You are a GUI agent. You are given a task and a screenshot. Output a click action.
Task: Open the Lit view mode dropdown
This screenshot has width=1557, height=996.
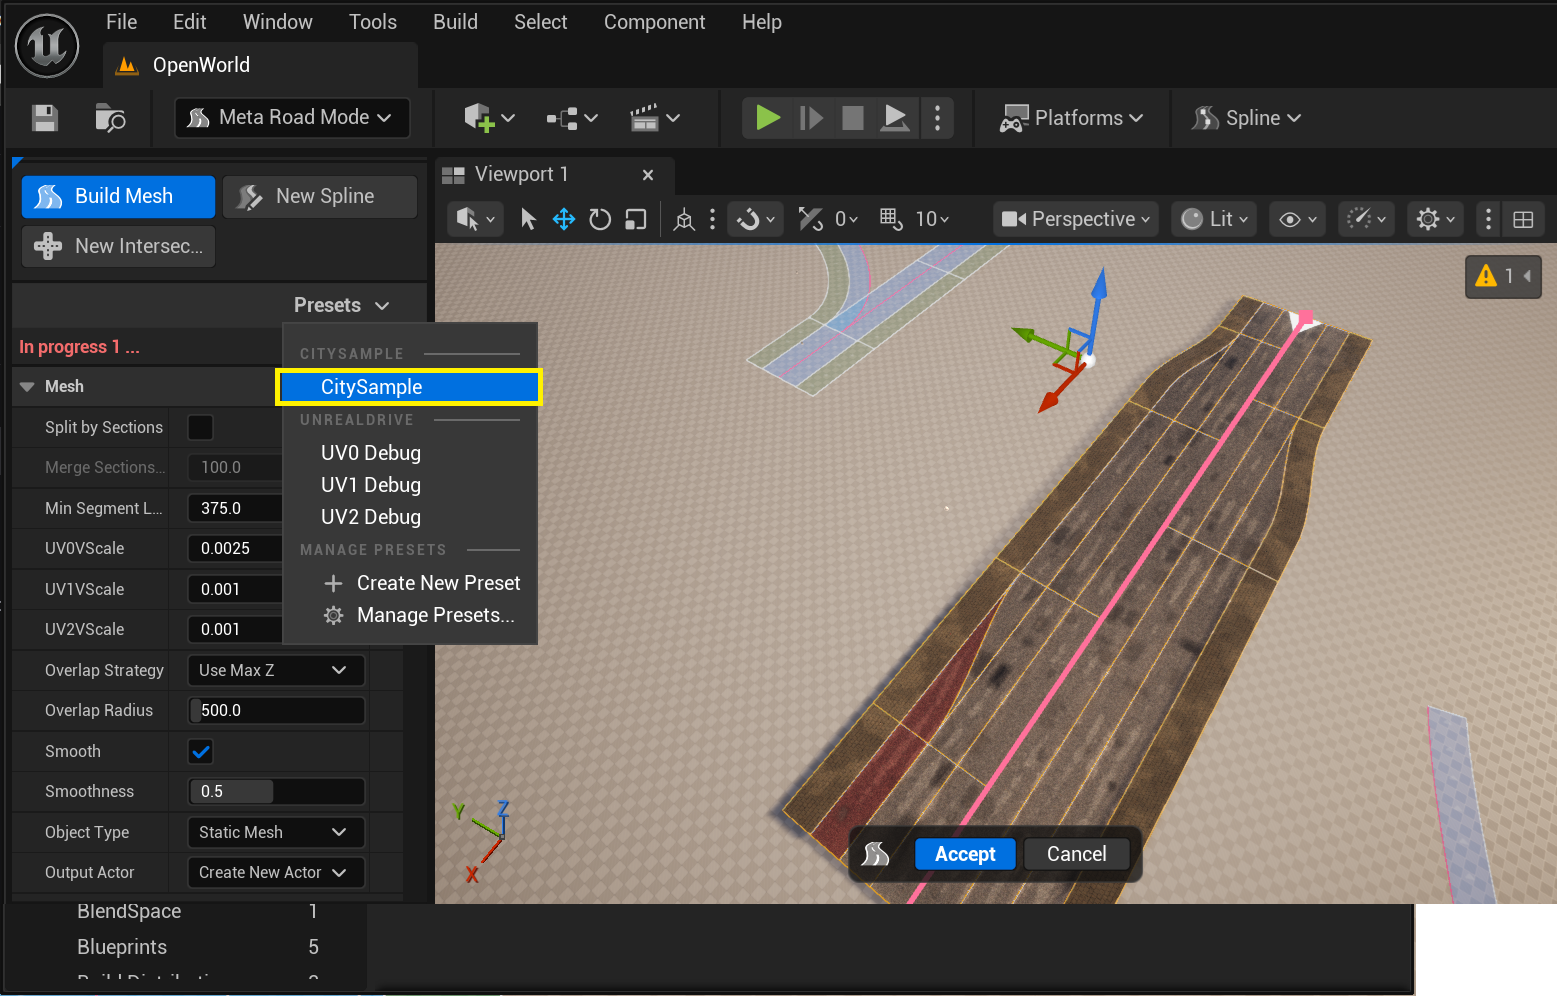coord(1214,219)
